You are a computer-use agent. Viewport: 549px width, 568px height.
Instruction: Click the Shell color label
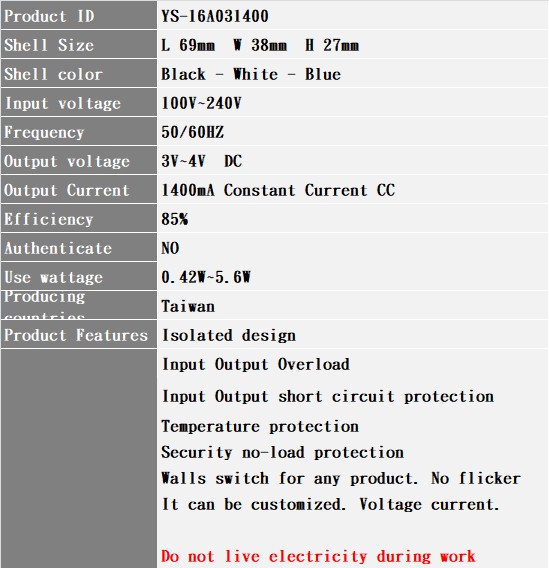53,74
